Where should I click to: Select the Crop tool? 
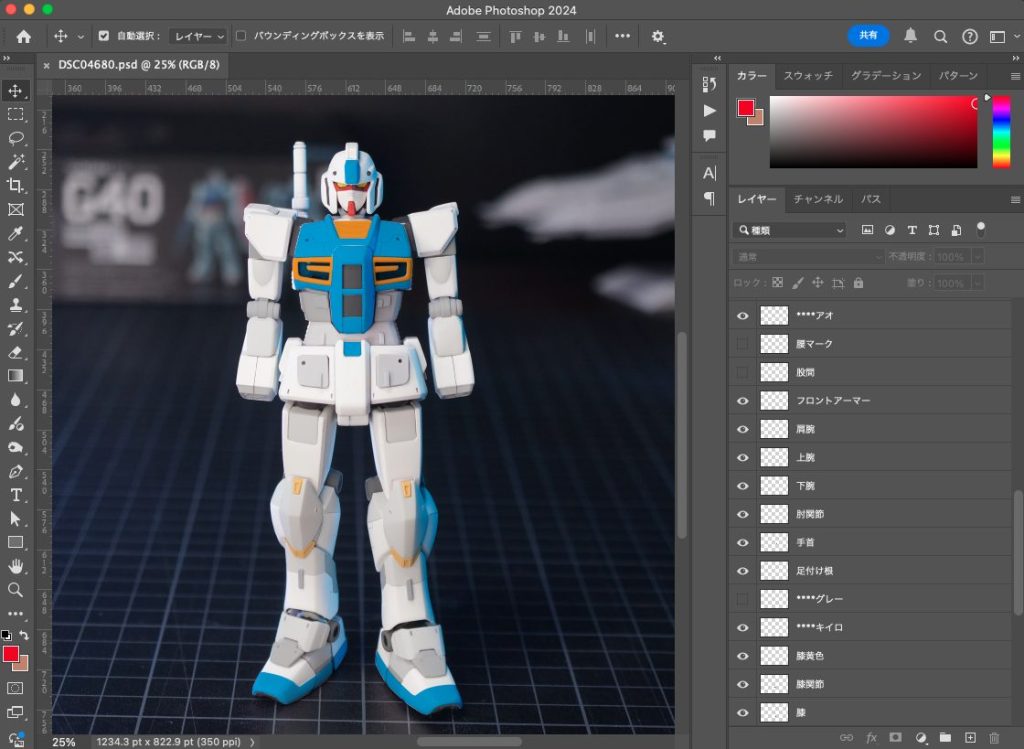point(16,186)
